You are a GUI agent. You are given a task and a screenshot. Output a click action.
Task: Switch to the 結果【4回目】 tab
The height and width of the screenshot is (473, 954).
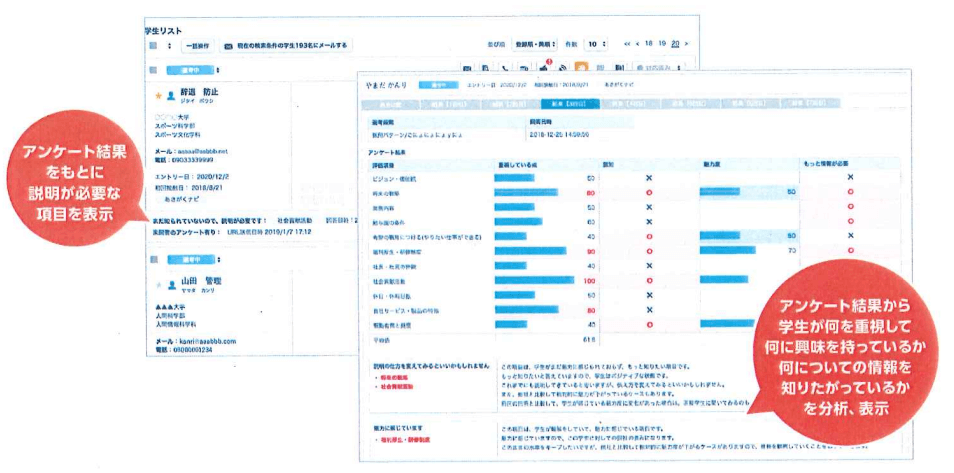click(x=630, y=103)
